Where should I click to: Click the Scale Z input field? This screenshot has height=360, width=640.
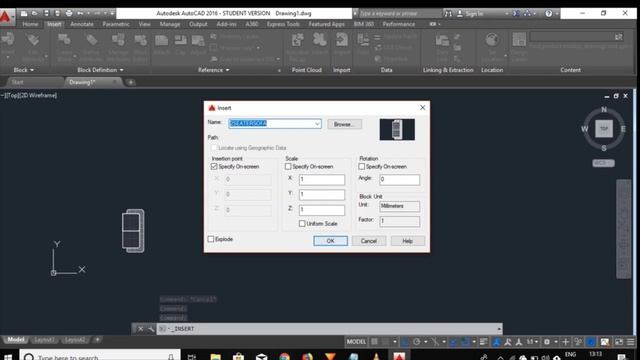point(322,210)
